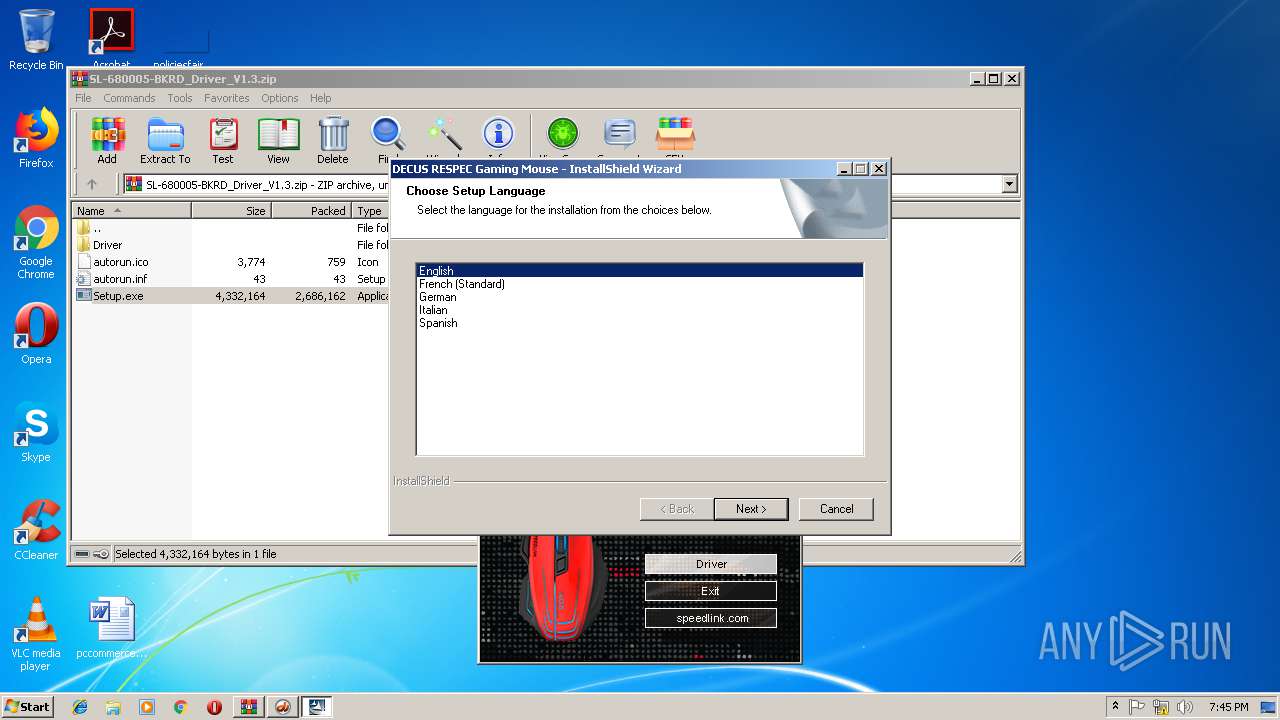The height and width of the screenshot is (720, 1280).
Task: Sort by Packed column header in WinRAR
Action: coord(311,211)
